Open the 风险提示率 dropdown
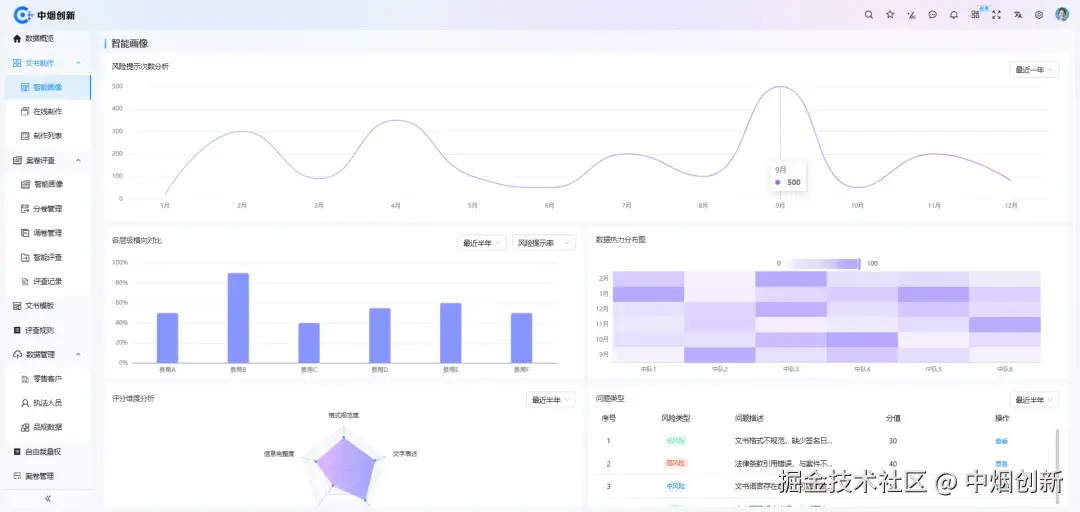This screenshot has height=512, width=1080. [543, 243]
